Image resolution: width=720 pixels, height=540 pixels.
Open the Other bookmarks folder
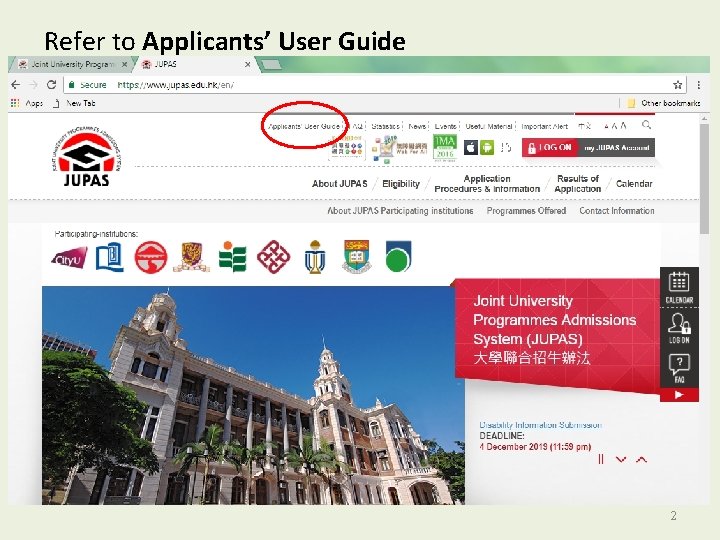click(664, 103)
